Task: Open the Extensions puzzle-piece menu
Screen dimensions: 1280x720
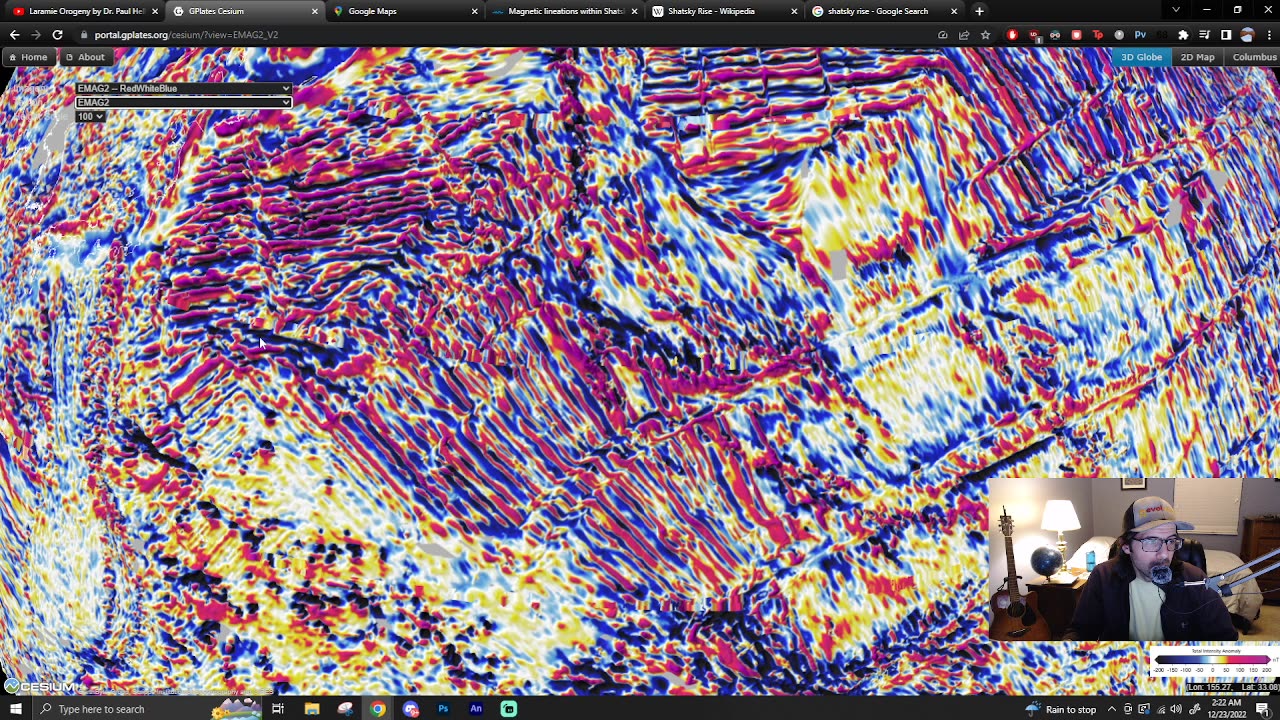Action: [x=1183, y=35]
